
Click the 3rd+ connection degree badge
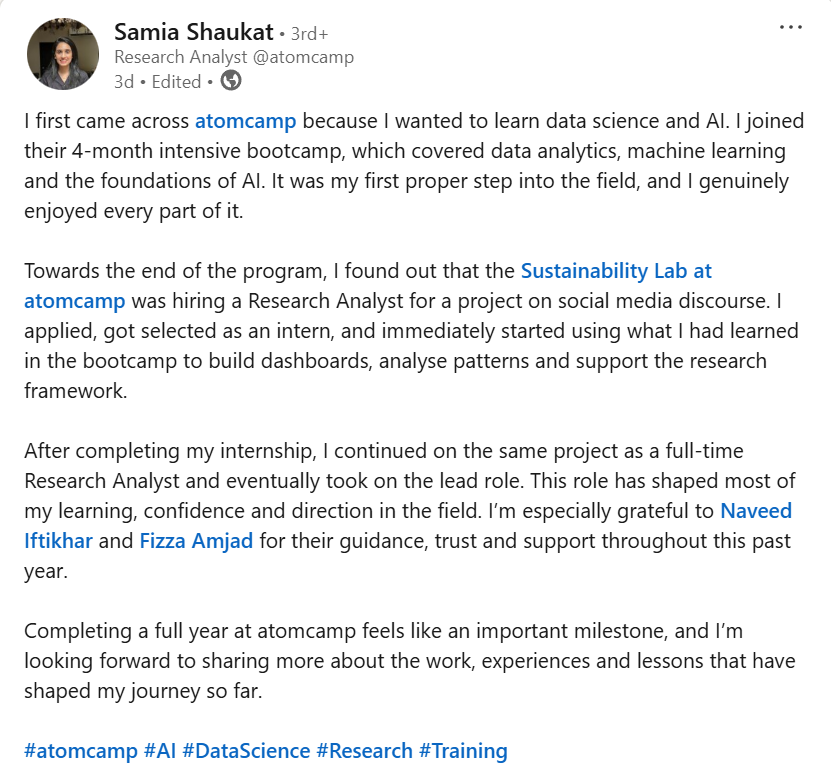tap(309, 33)
